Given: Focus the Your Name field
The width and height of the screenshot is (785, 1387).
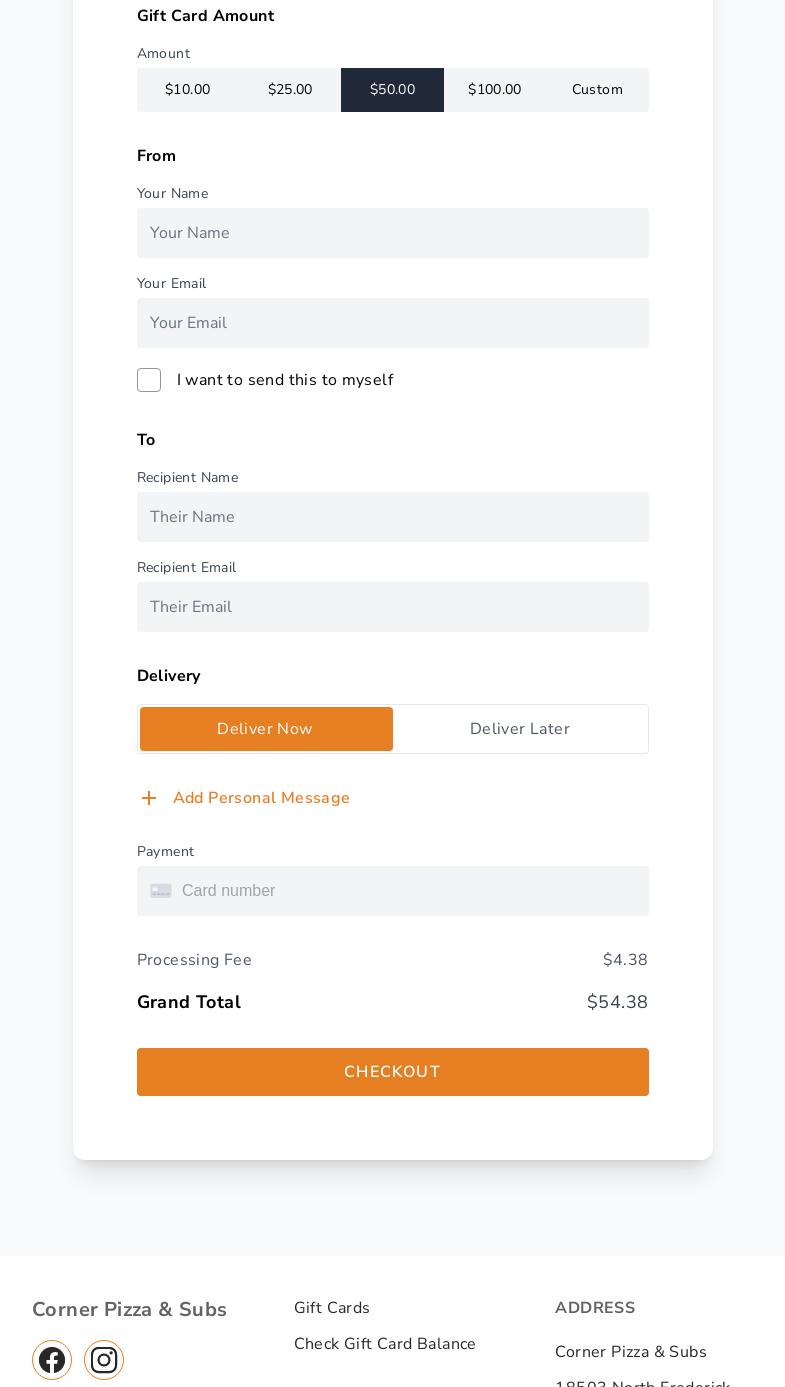Looking at the screenshot, I should (393, 233).
